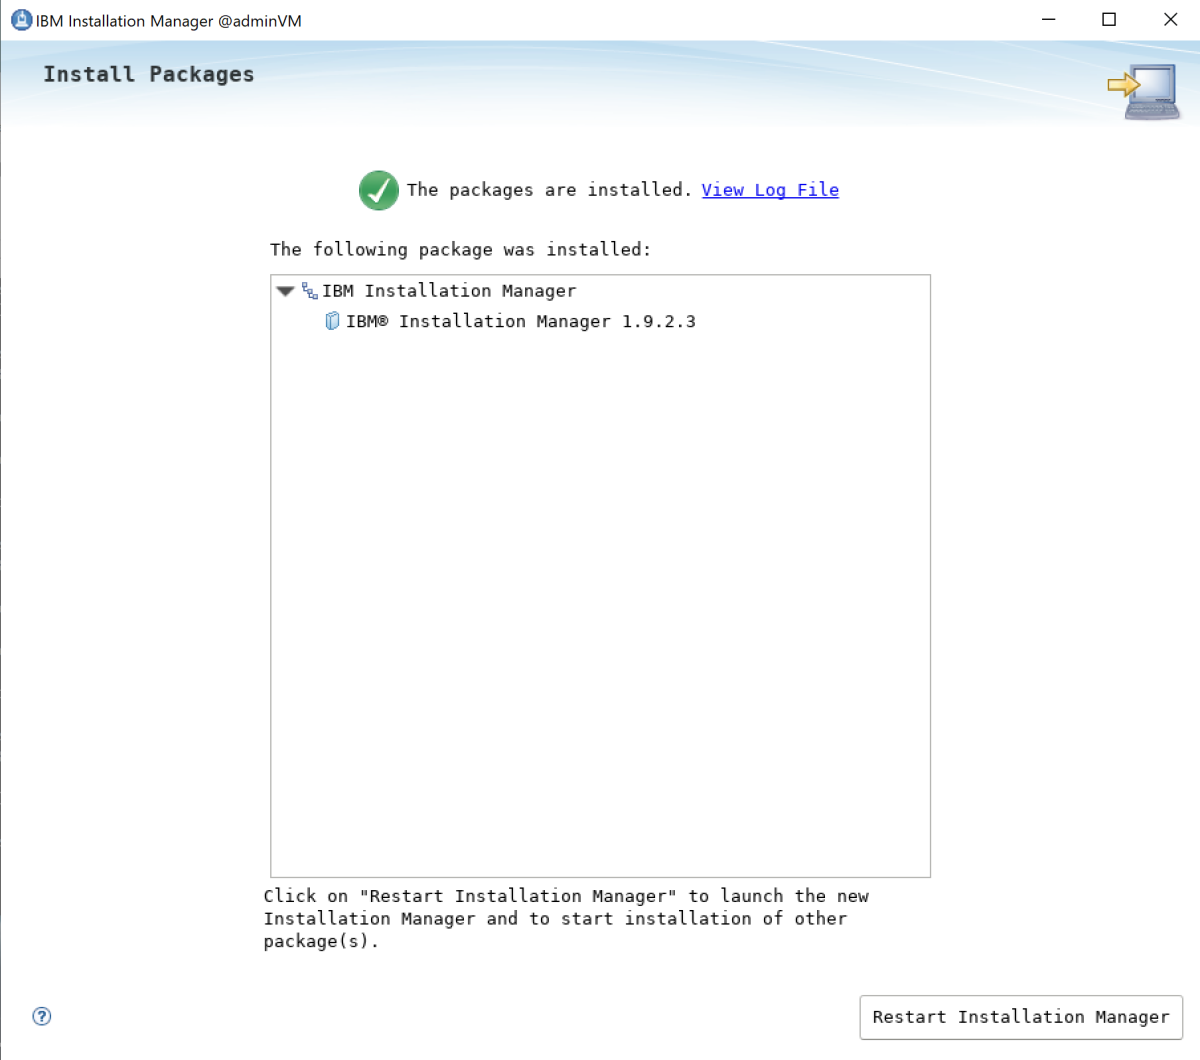Viewport: 1200px width, 1060px height.
Task: Click the green success checkmark icon
Action: click(x=378, y=190)
